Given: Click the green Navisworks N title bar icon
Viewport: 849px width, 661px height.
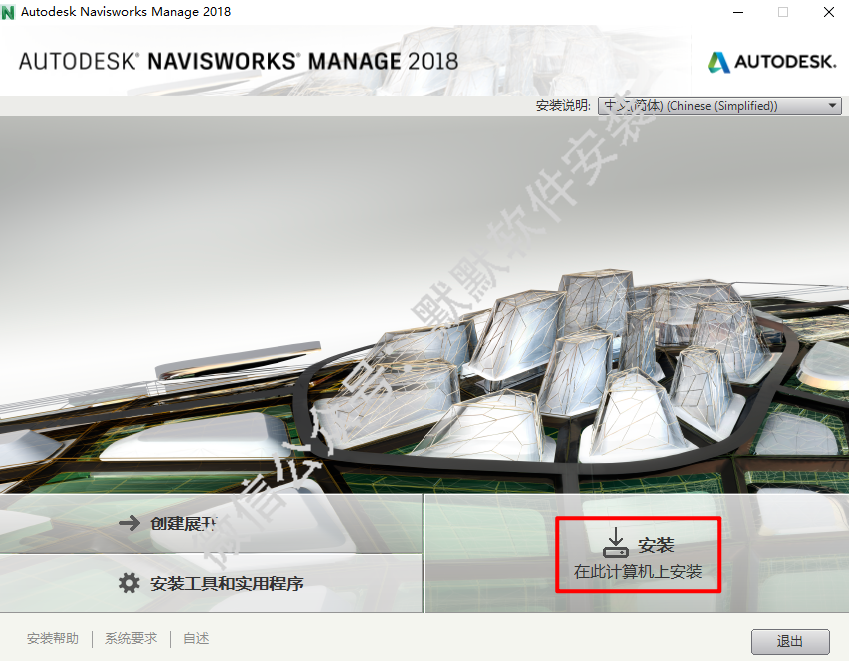Looking at the screenshot, I should (8, 12).
